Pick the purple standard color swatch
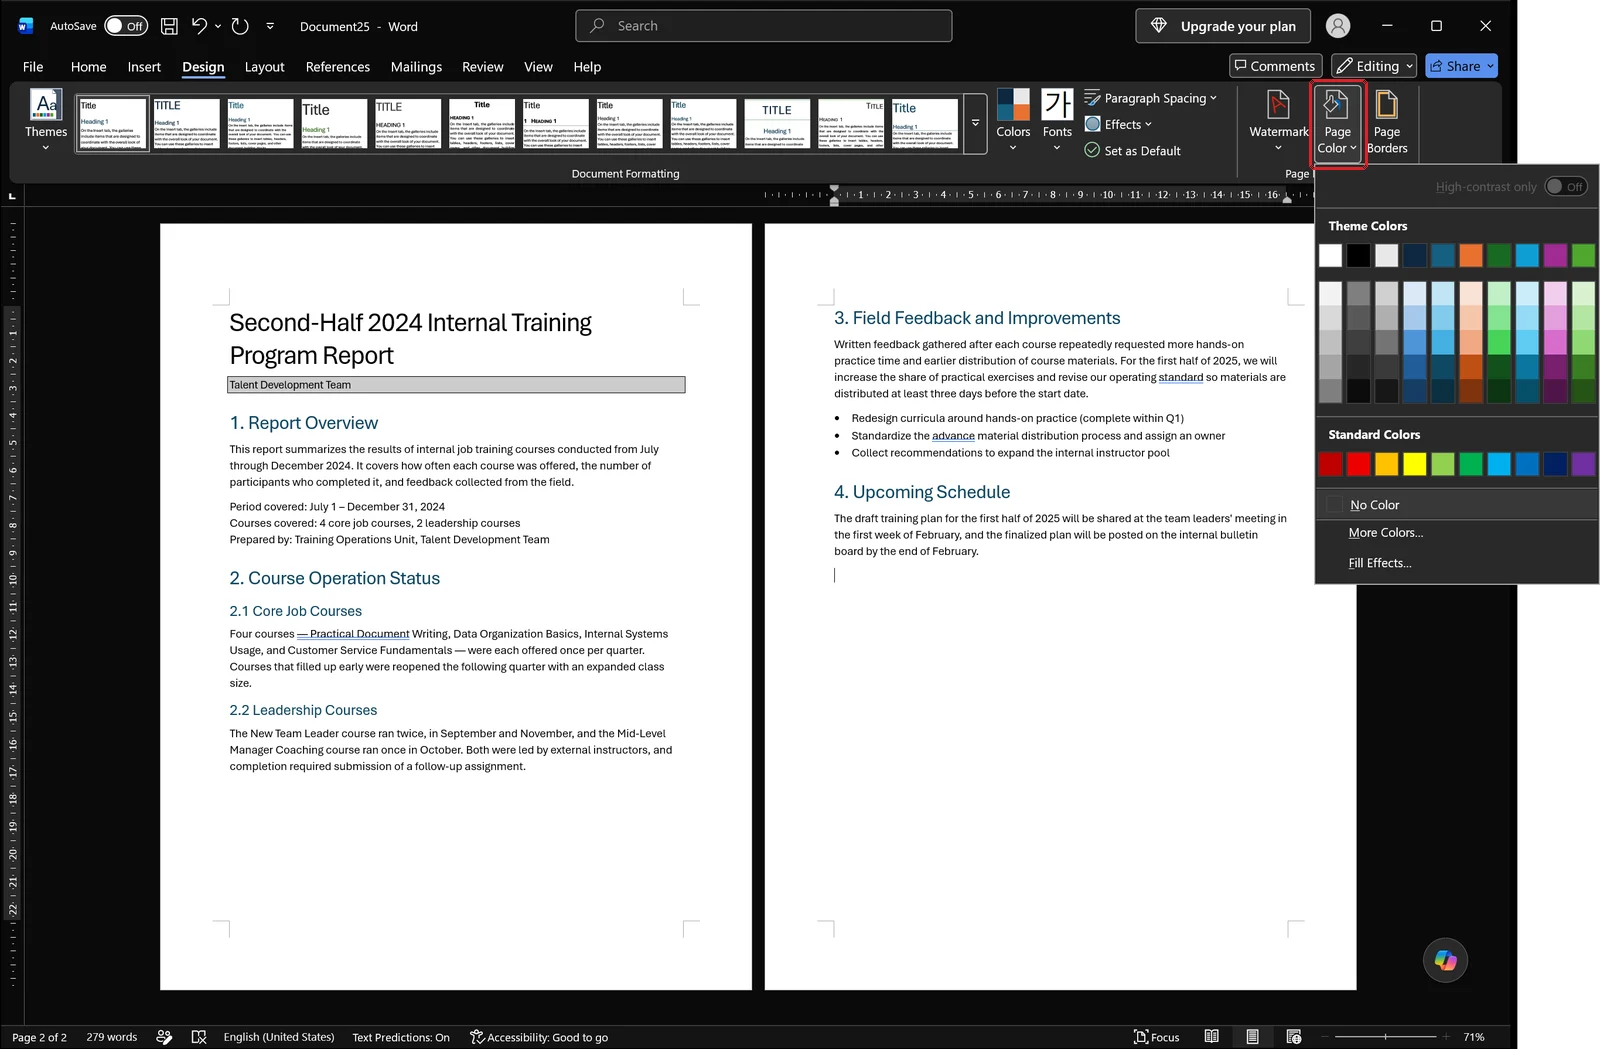The width and height of the screenshot is (1600, 1049). 1583,464
